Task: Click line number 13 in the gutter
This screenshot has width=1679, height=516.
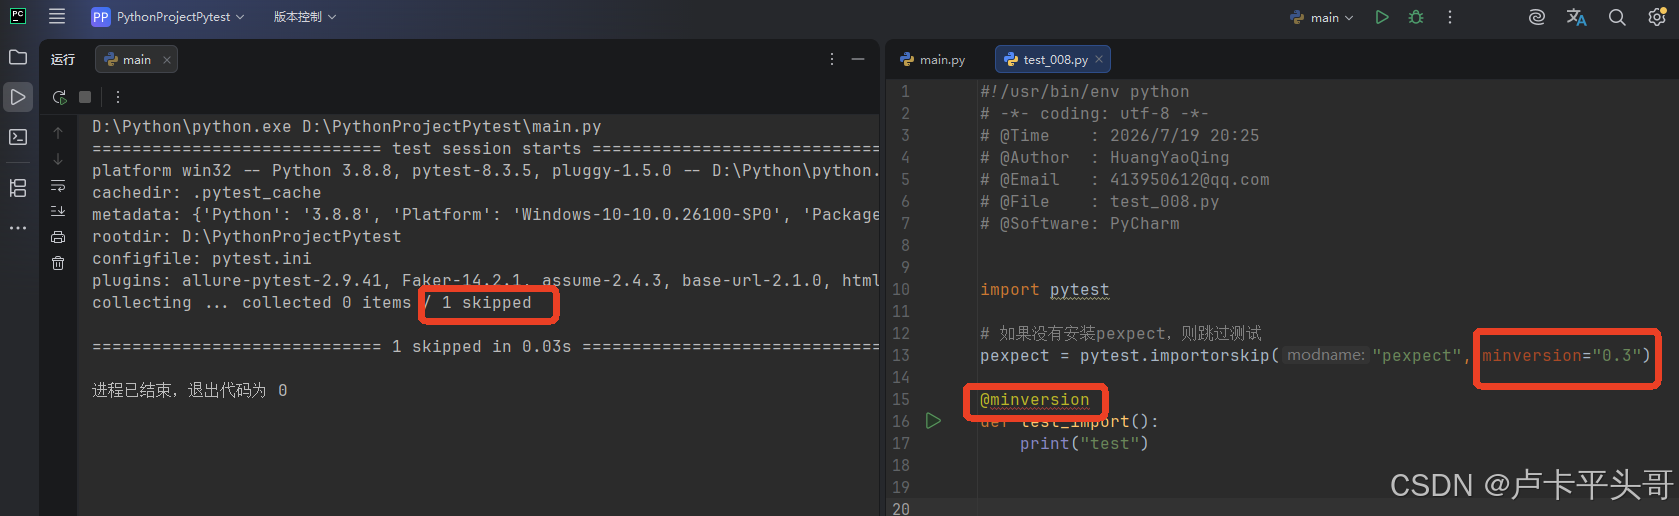Action: (x=901, y=356)
